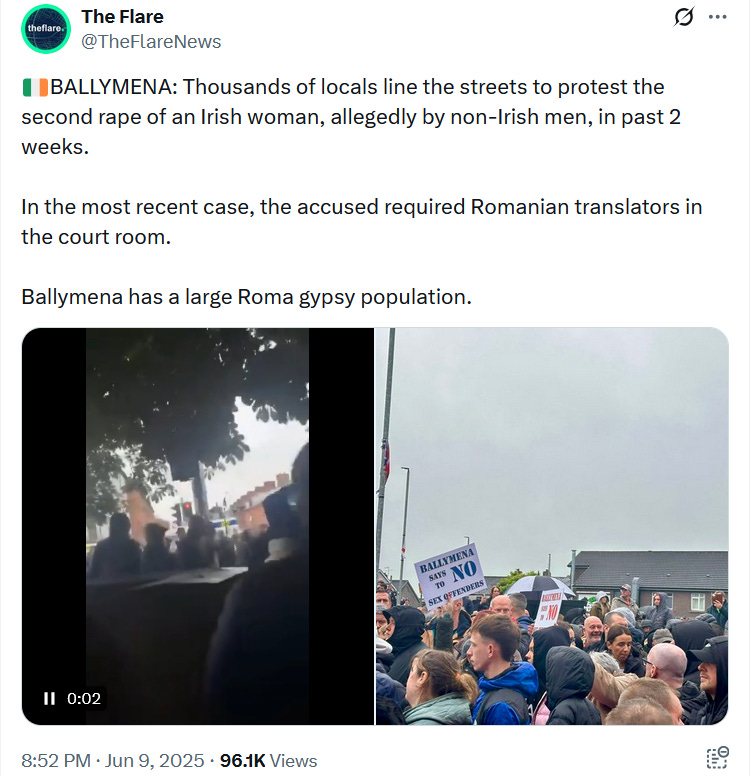Open The Flare display name link

point(122,17)
